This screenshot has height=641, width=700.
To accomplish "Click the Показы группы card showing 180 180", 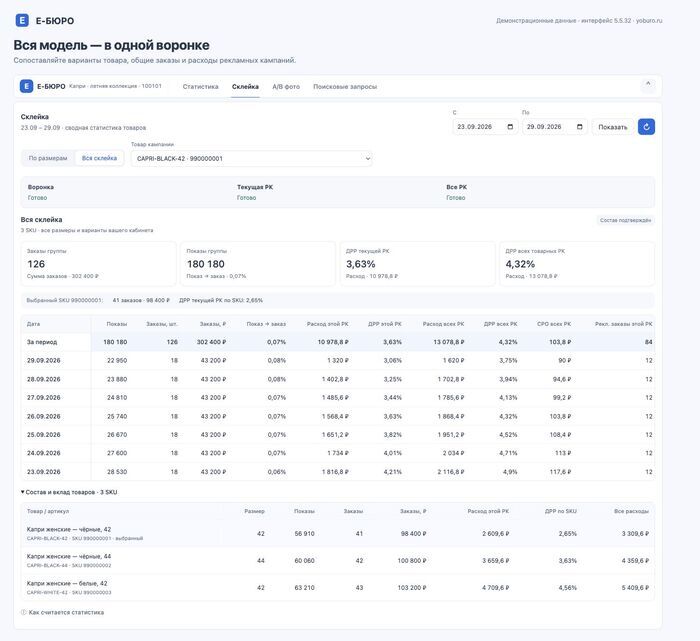I will click(258, 263).
